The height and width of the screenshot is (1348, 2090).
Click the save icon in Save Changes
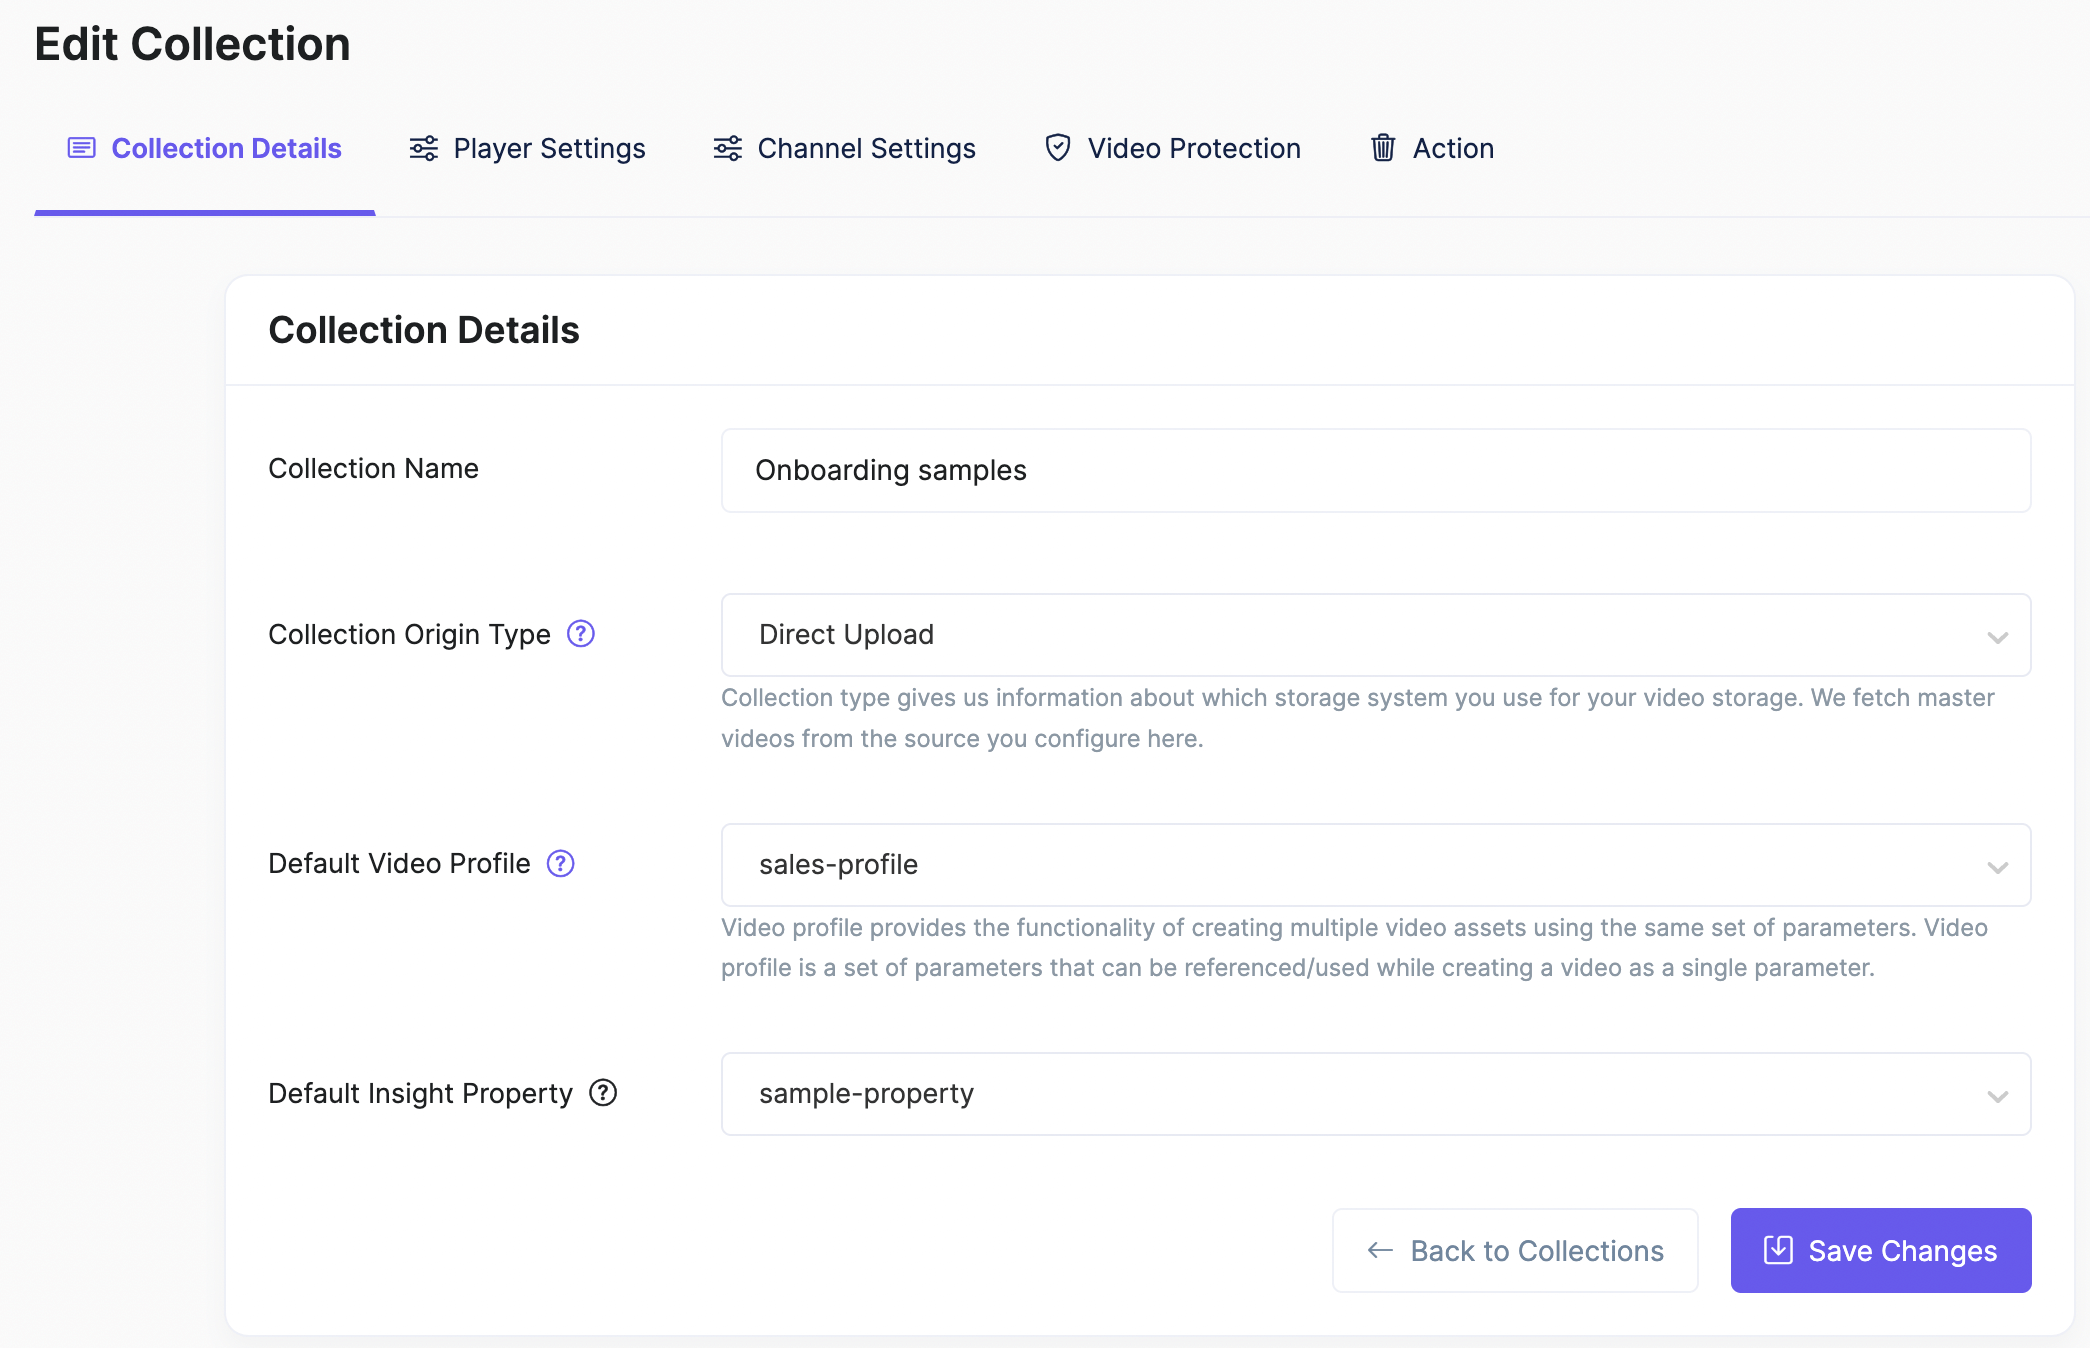pos(1778,1250)
